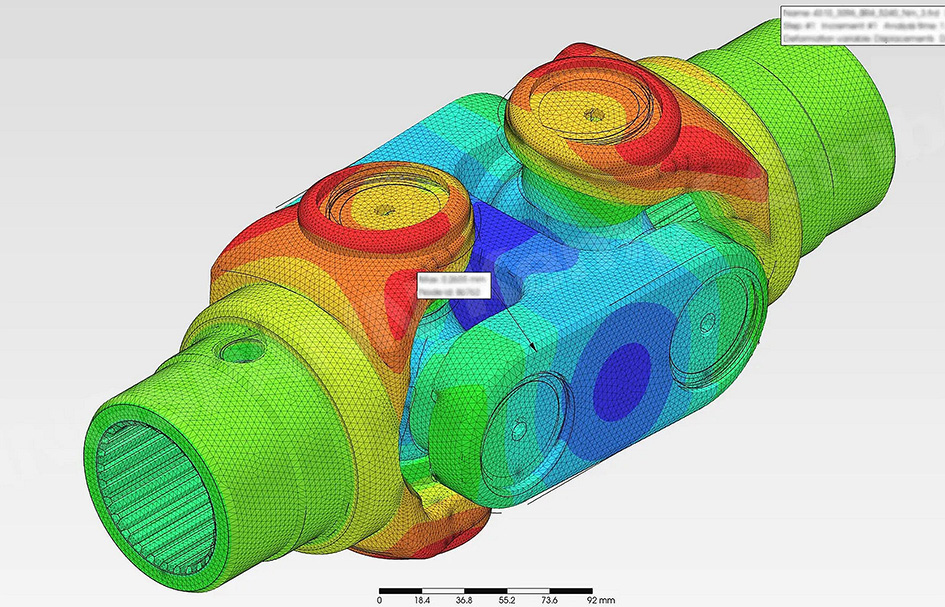The height and width of the screenshot is (607, 945).
Task: Click the 73.6 tick label on scale bar
Action: [x=550, y=600]
